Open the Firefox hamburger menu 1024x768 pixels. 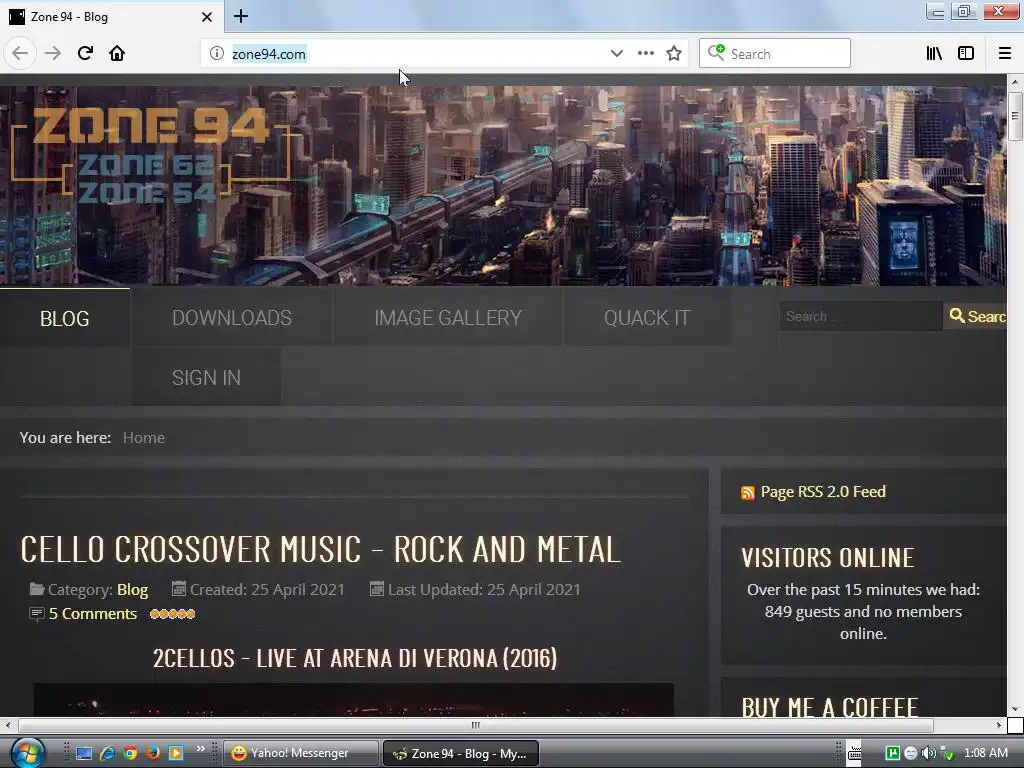click(x=1004, y=54)
